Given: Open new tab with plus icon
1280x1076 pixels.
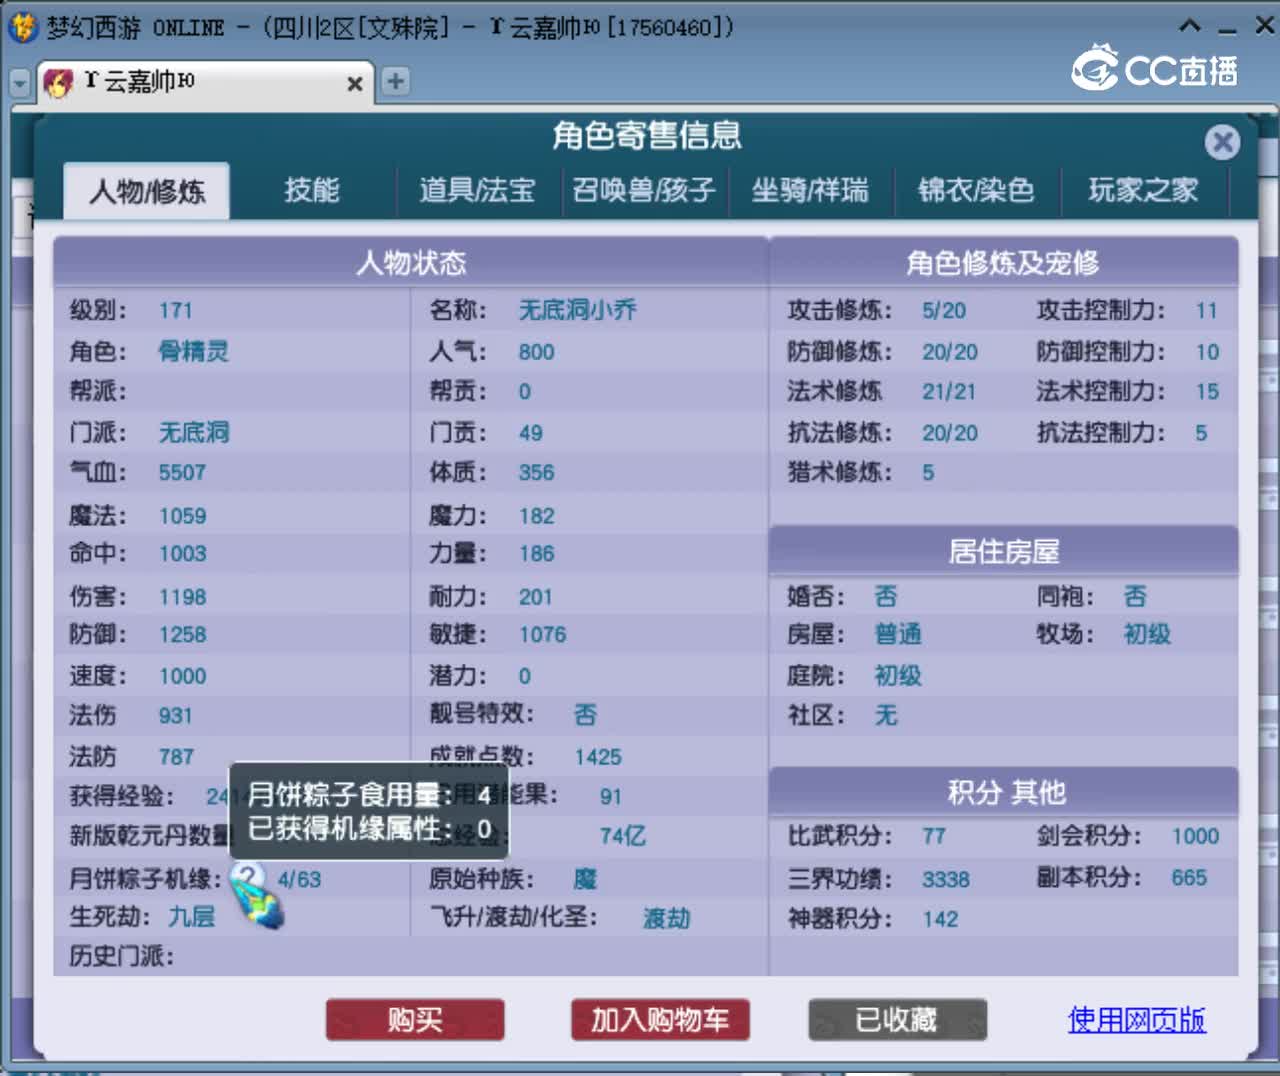Looking at the screenshot, I should [395, 81].
